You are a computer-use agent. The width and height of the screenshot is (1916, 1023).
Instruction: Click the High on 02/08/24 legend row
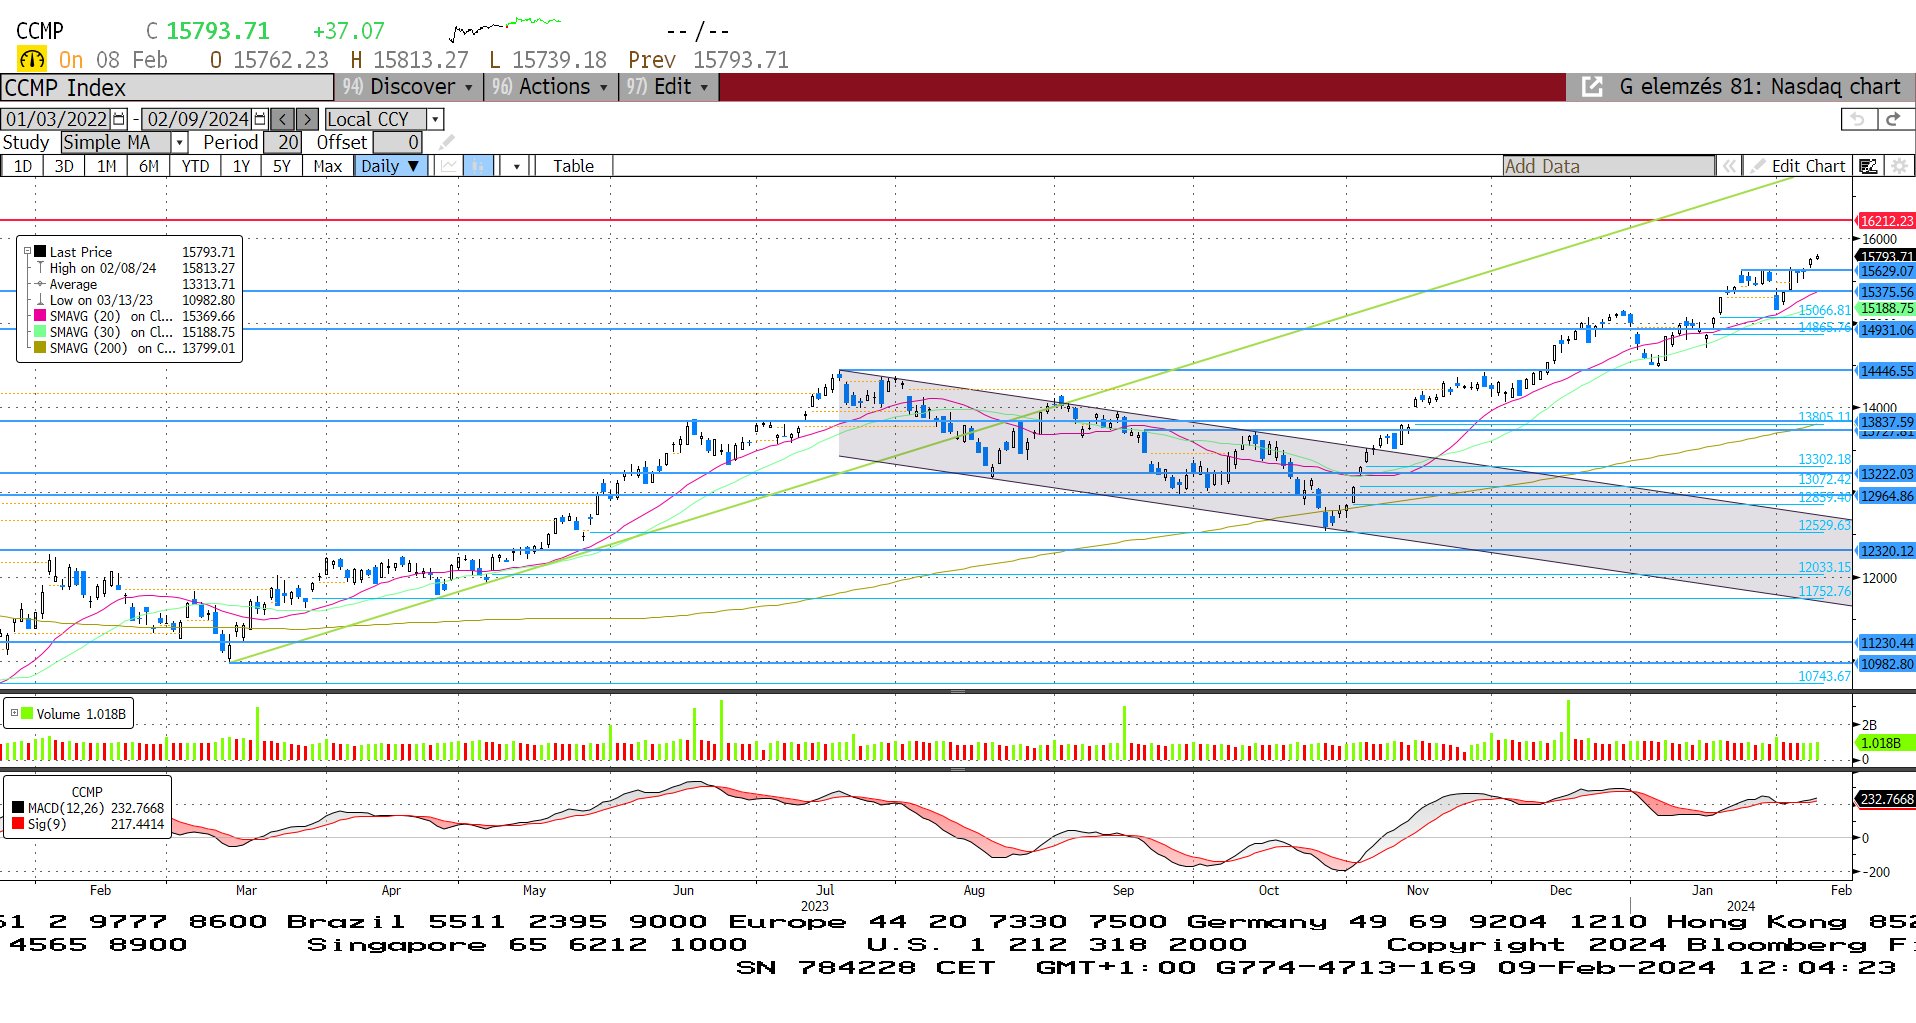[135, 268]
